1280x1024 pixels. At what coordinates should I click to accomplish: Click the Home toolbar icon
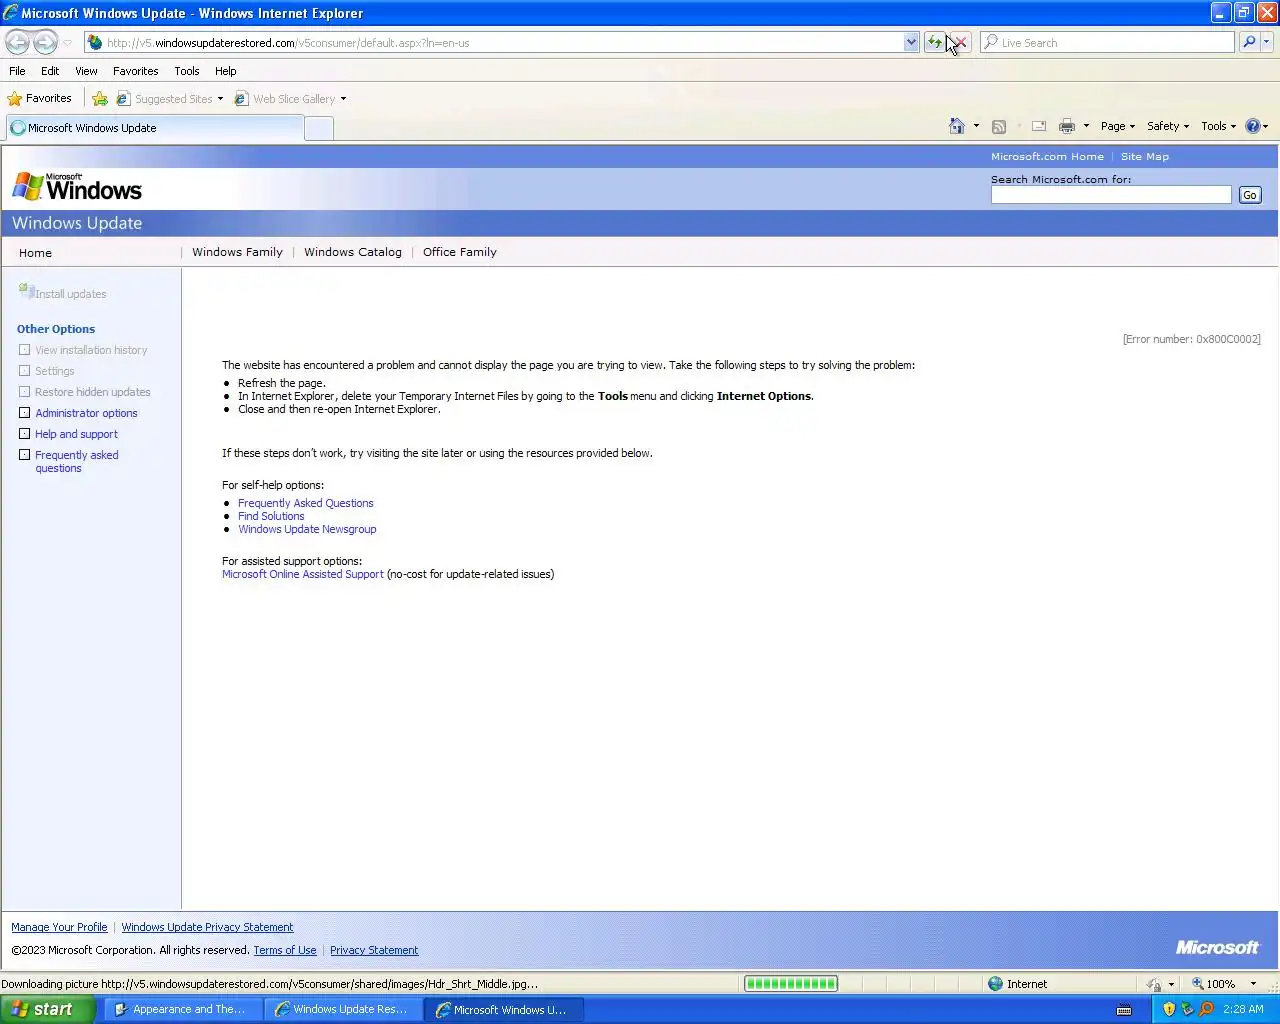(x=957, y=126)
